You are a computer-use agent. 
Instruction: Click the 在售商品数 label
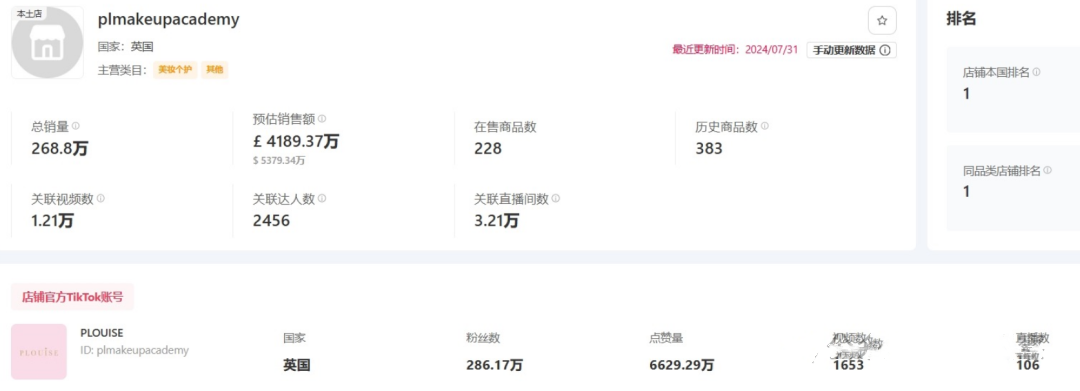[x=505, y=127]
